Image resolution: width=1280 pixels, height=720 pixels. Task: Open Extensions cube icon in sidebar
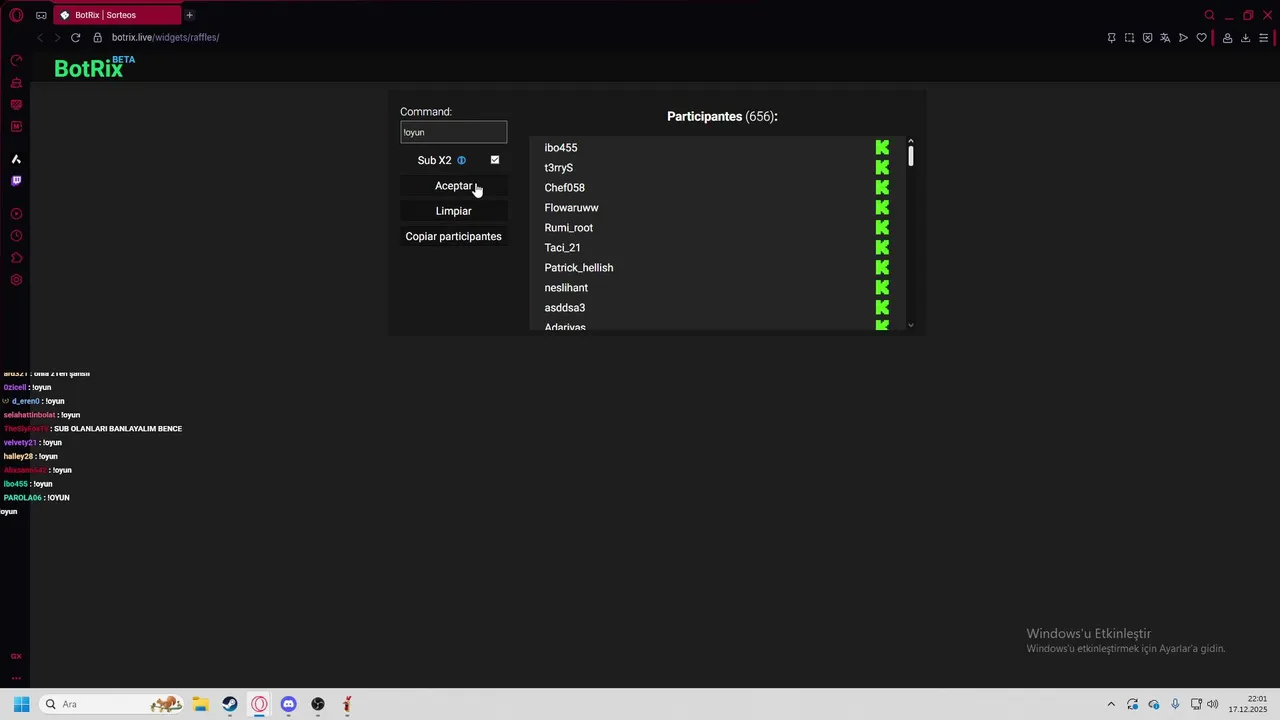tap(16, 258)
